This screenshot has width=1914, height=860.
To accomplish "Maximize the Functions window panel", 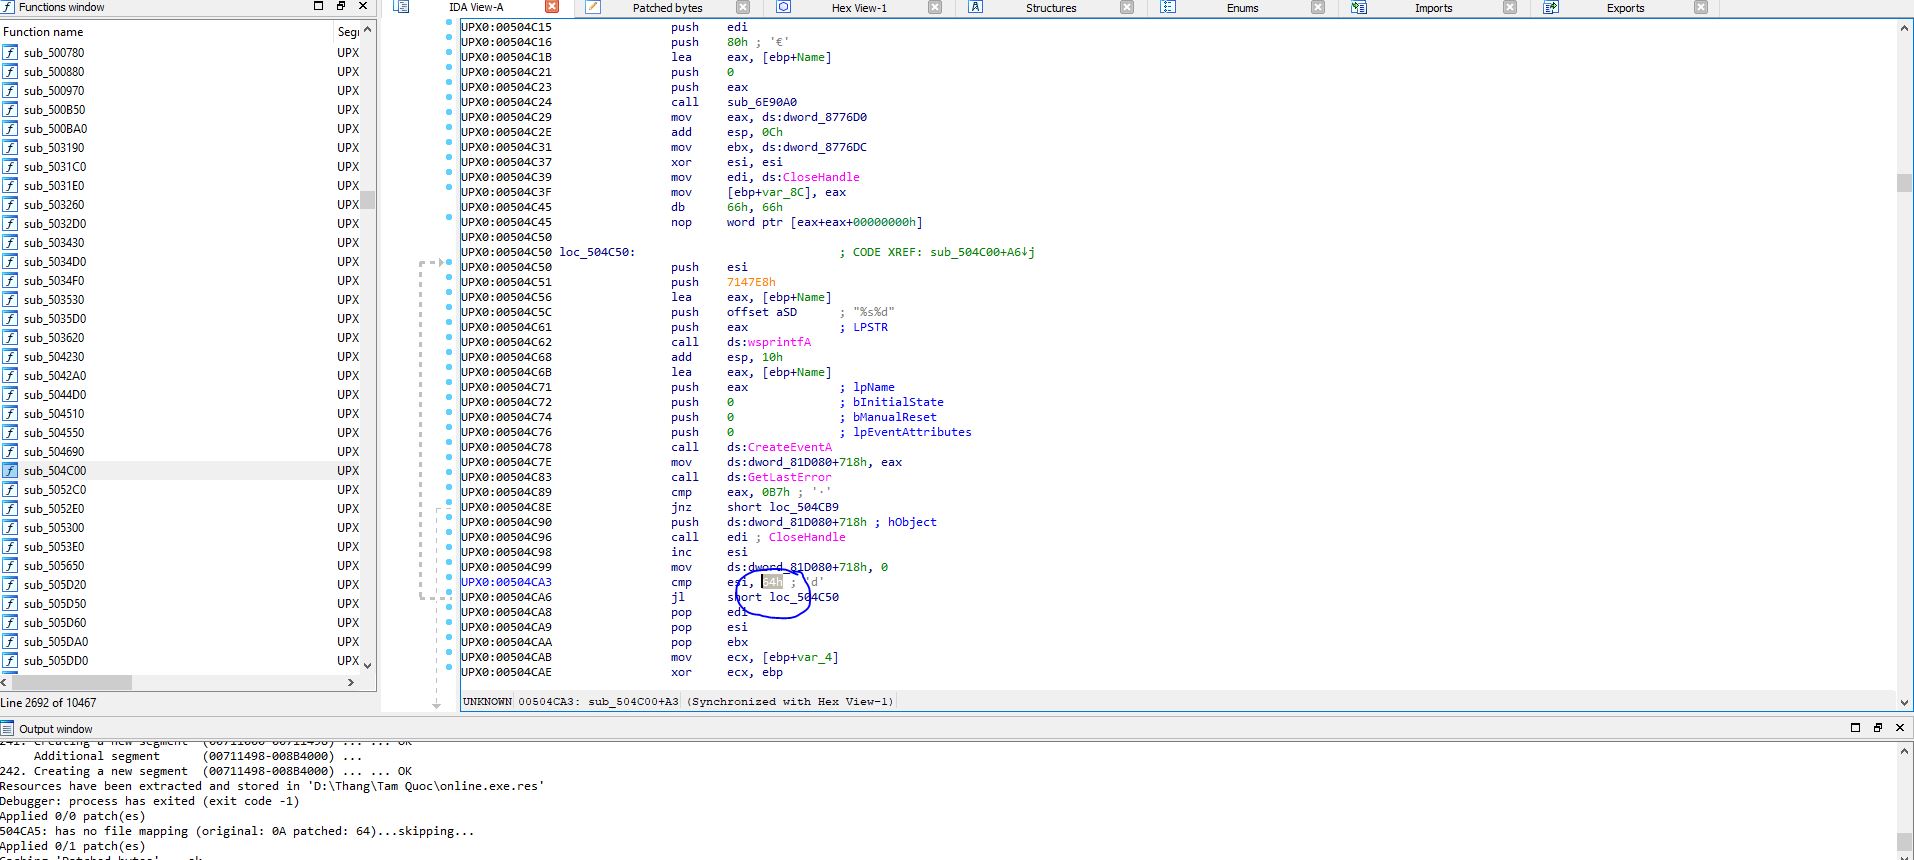I will [318, 6].
